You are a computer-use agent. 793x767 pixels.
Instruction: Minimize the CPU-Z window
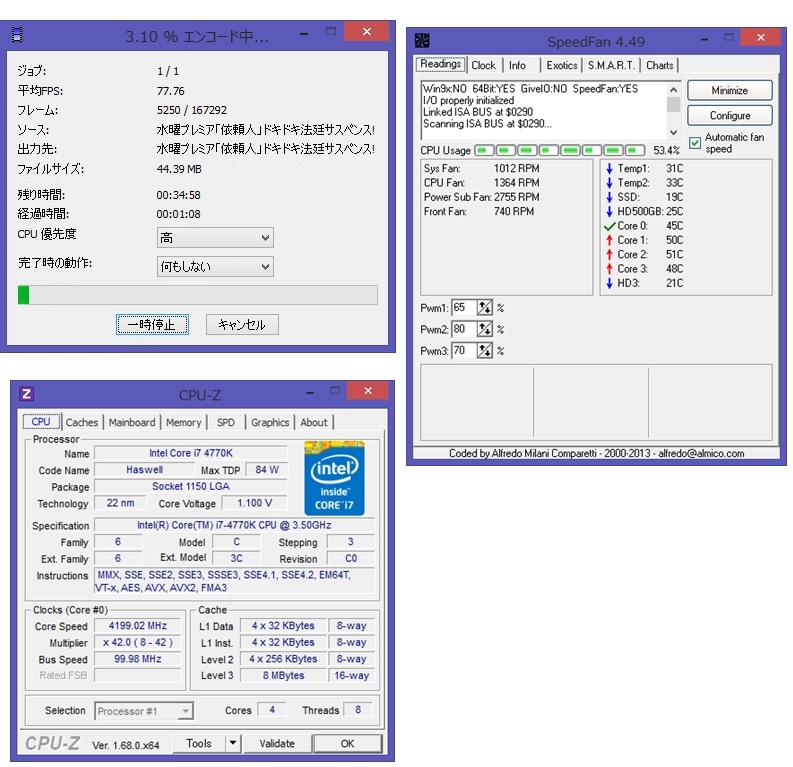tap(310, 392)
